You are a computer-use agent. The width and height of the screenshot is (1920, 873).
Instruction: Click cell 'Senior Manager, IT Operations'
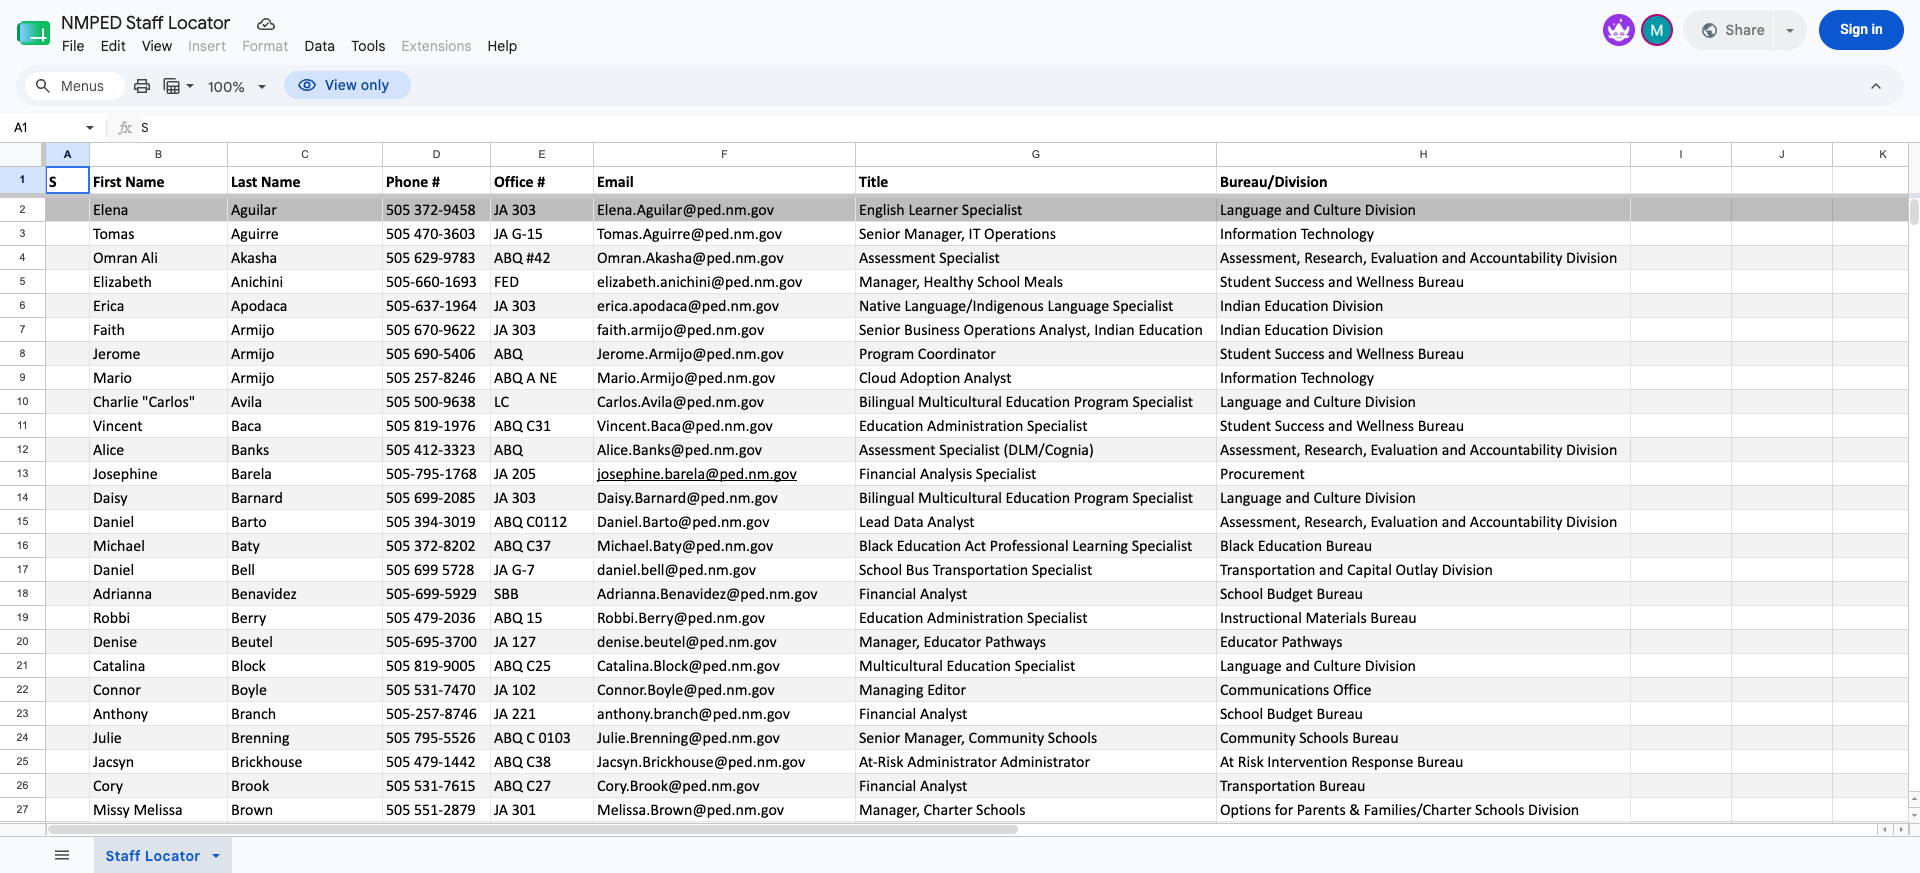pos(1035,234)
